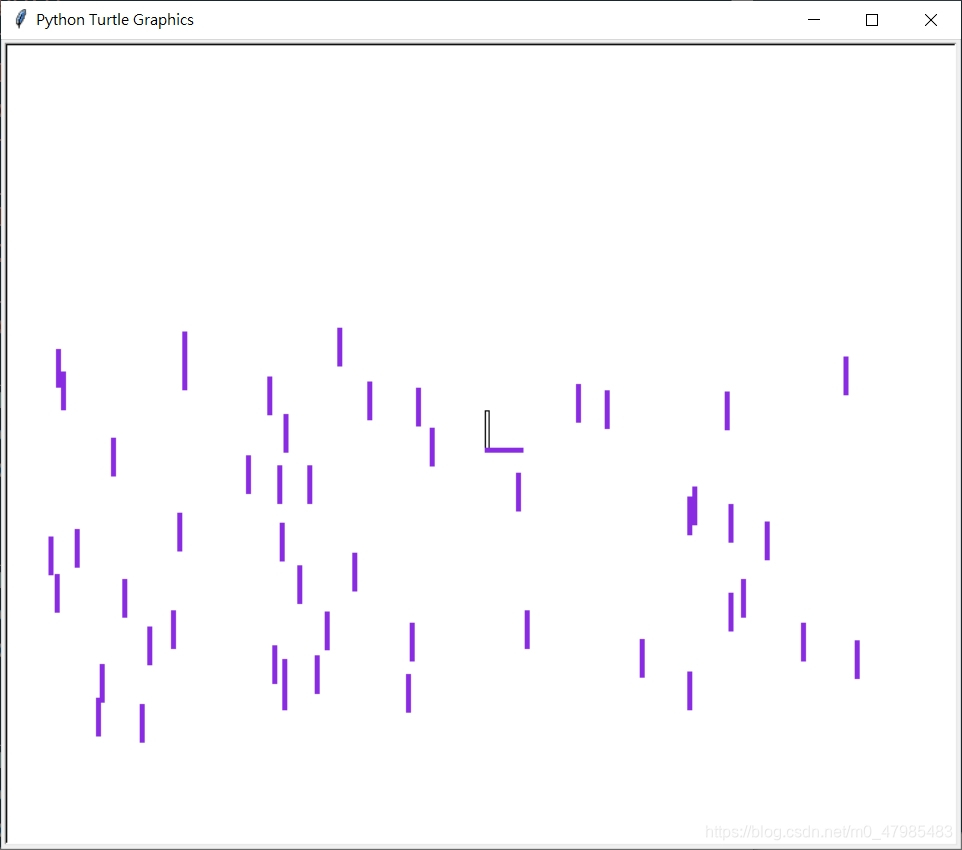Image resolution: width=962 pixels, height=850 pixels.
Task: Maximize the Python Turtle Graphics window
Action: click(x=871, y=19)
